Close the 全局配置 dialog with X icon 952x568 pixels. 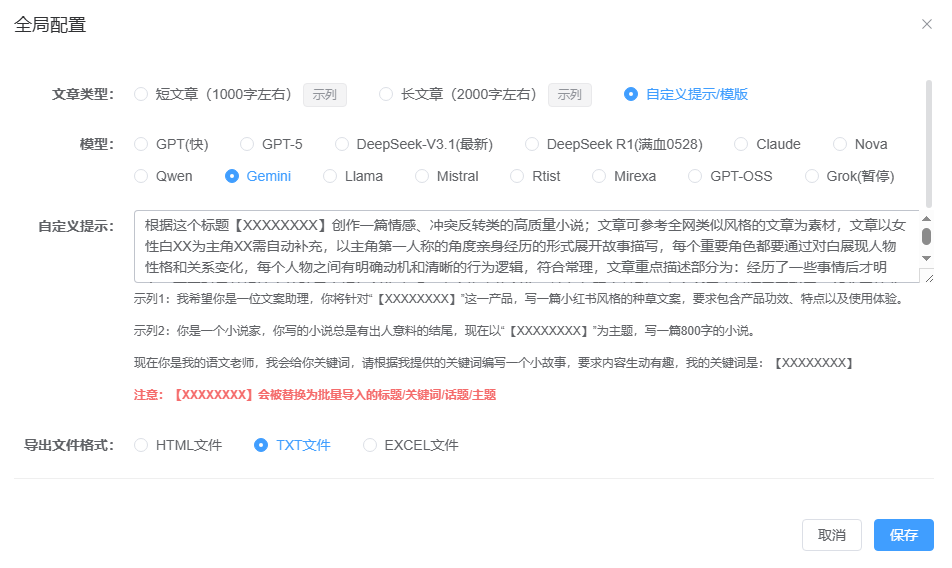click(926, 25)
